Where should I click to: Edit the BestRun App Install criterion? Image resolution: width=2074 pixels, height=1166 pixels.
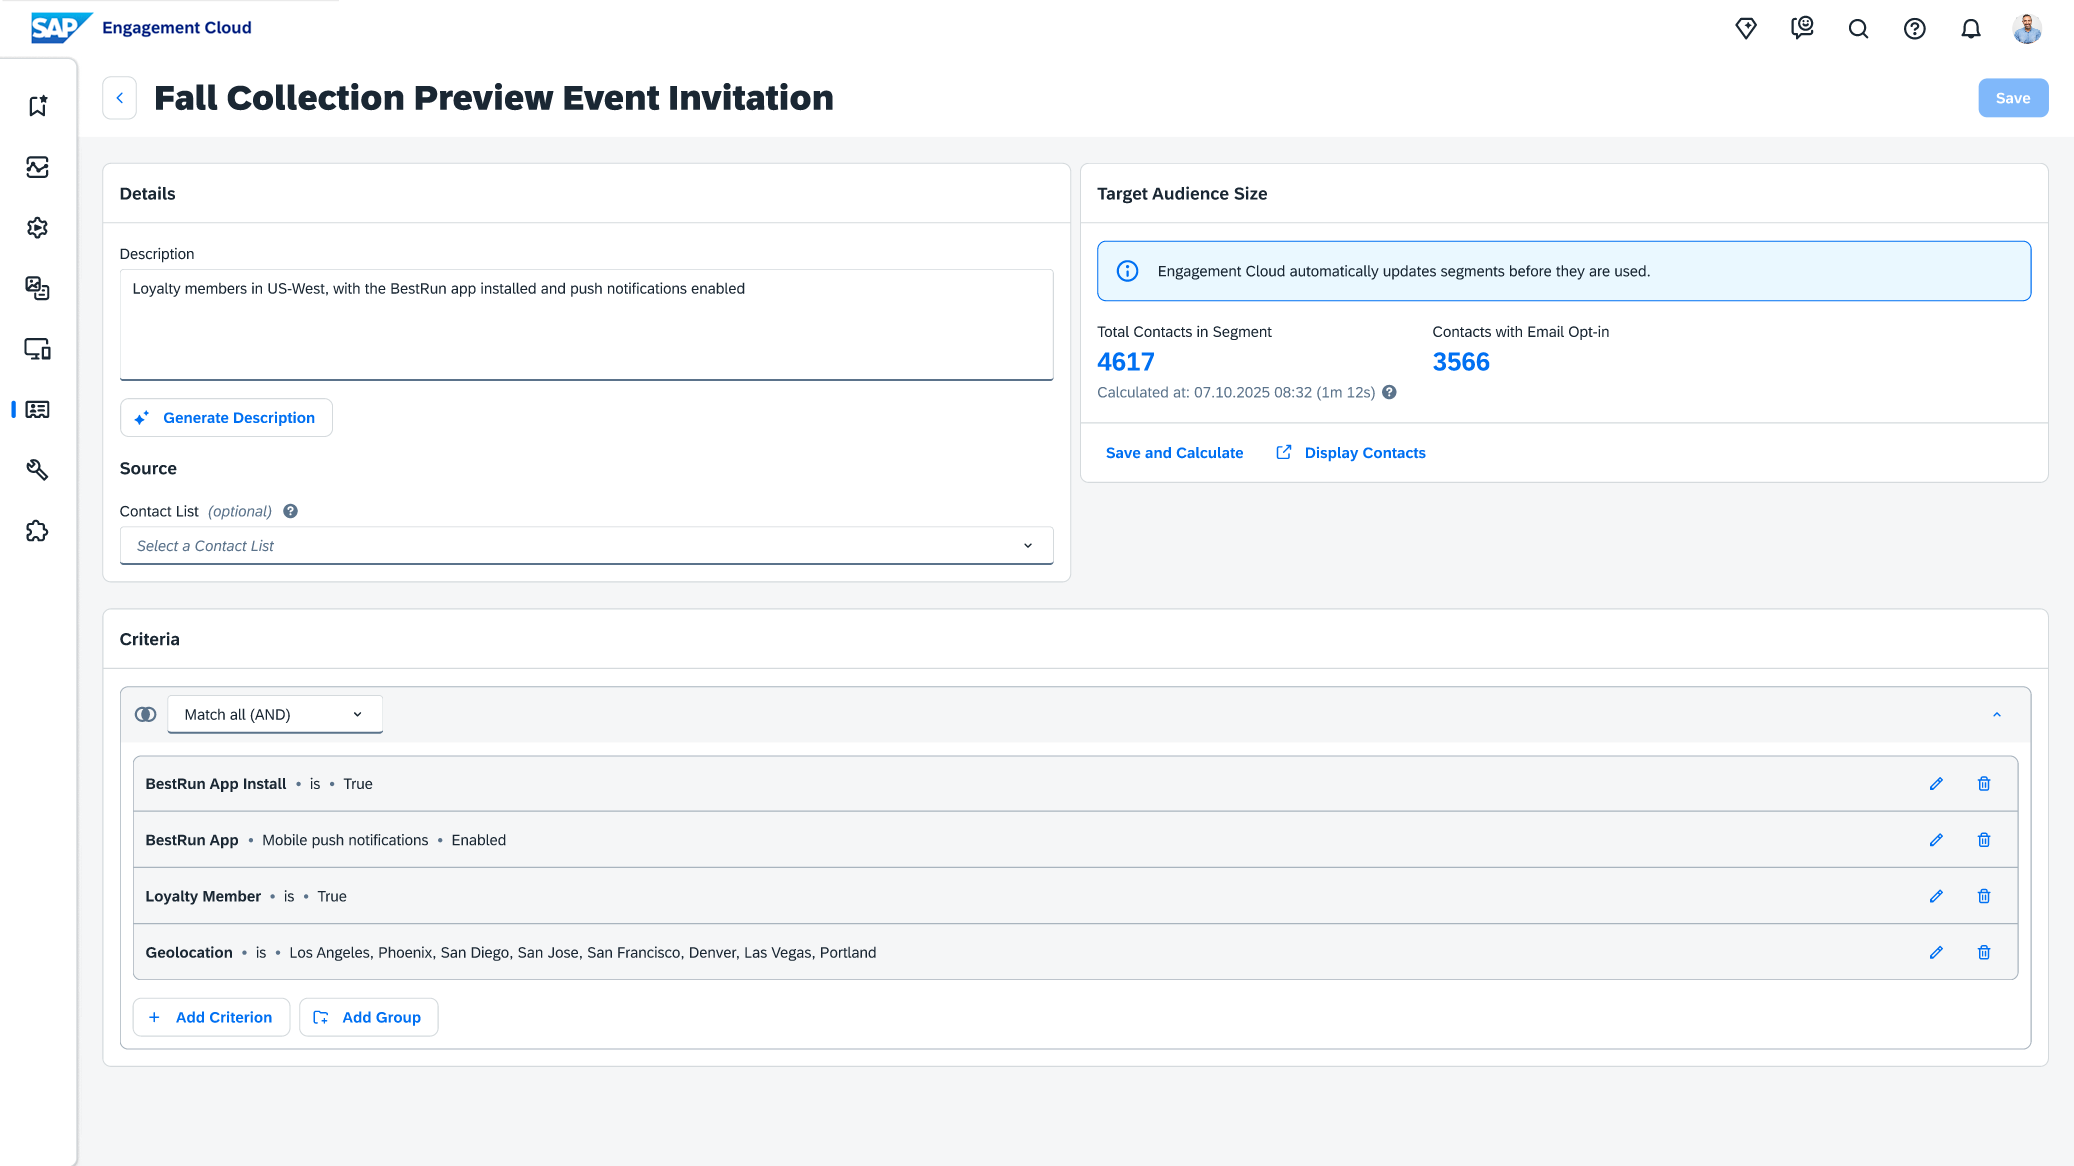[1936, 784]
